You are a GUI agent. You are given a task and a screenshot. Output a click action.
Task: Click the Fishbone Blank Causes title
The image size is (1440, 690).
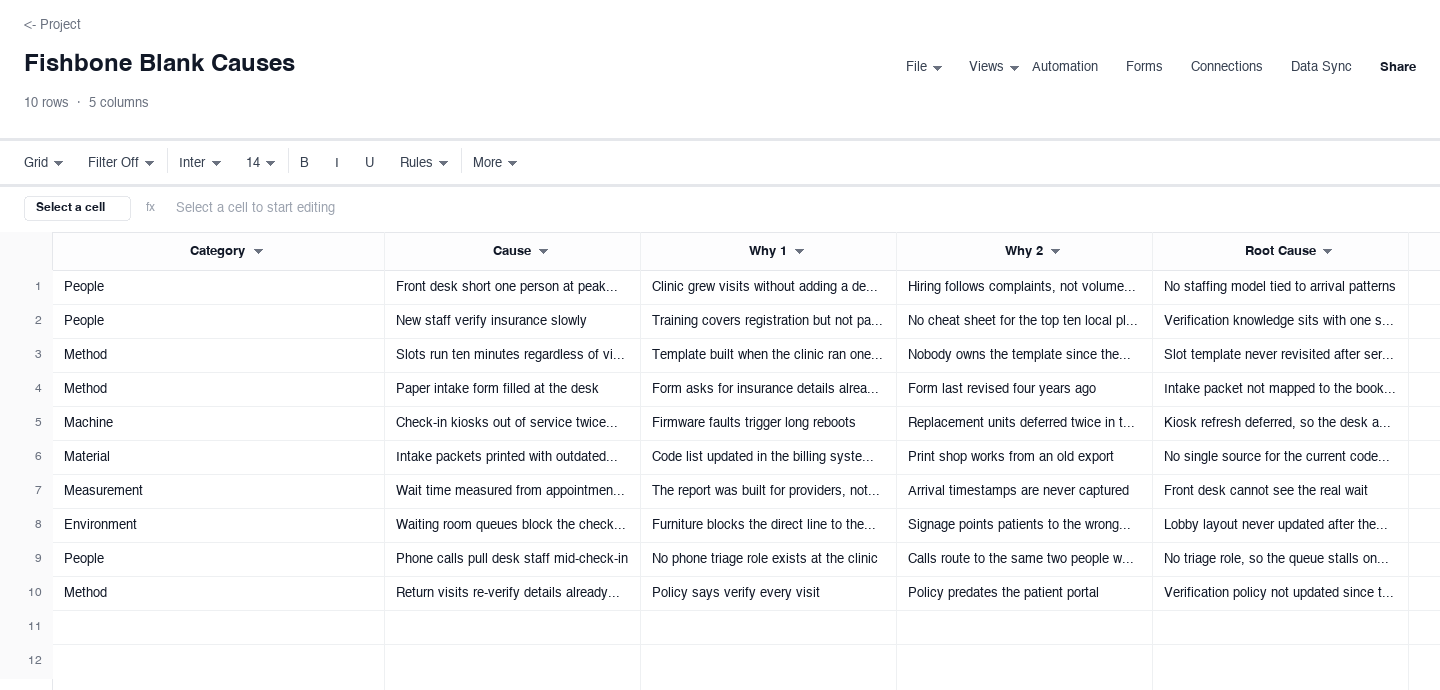(x=159, y=63)
